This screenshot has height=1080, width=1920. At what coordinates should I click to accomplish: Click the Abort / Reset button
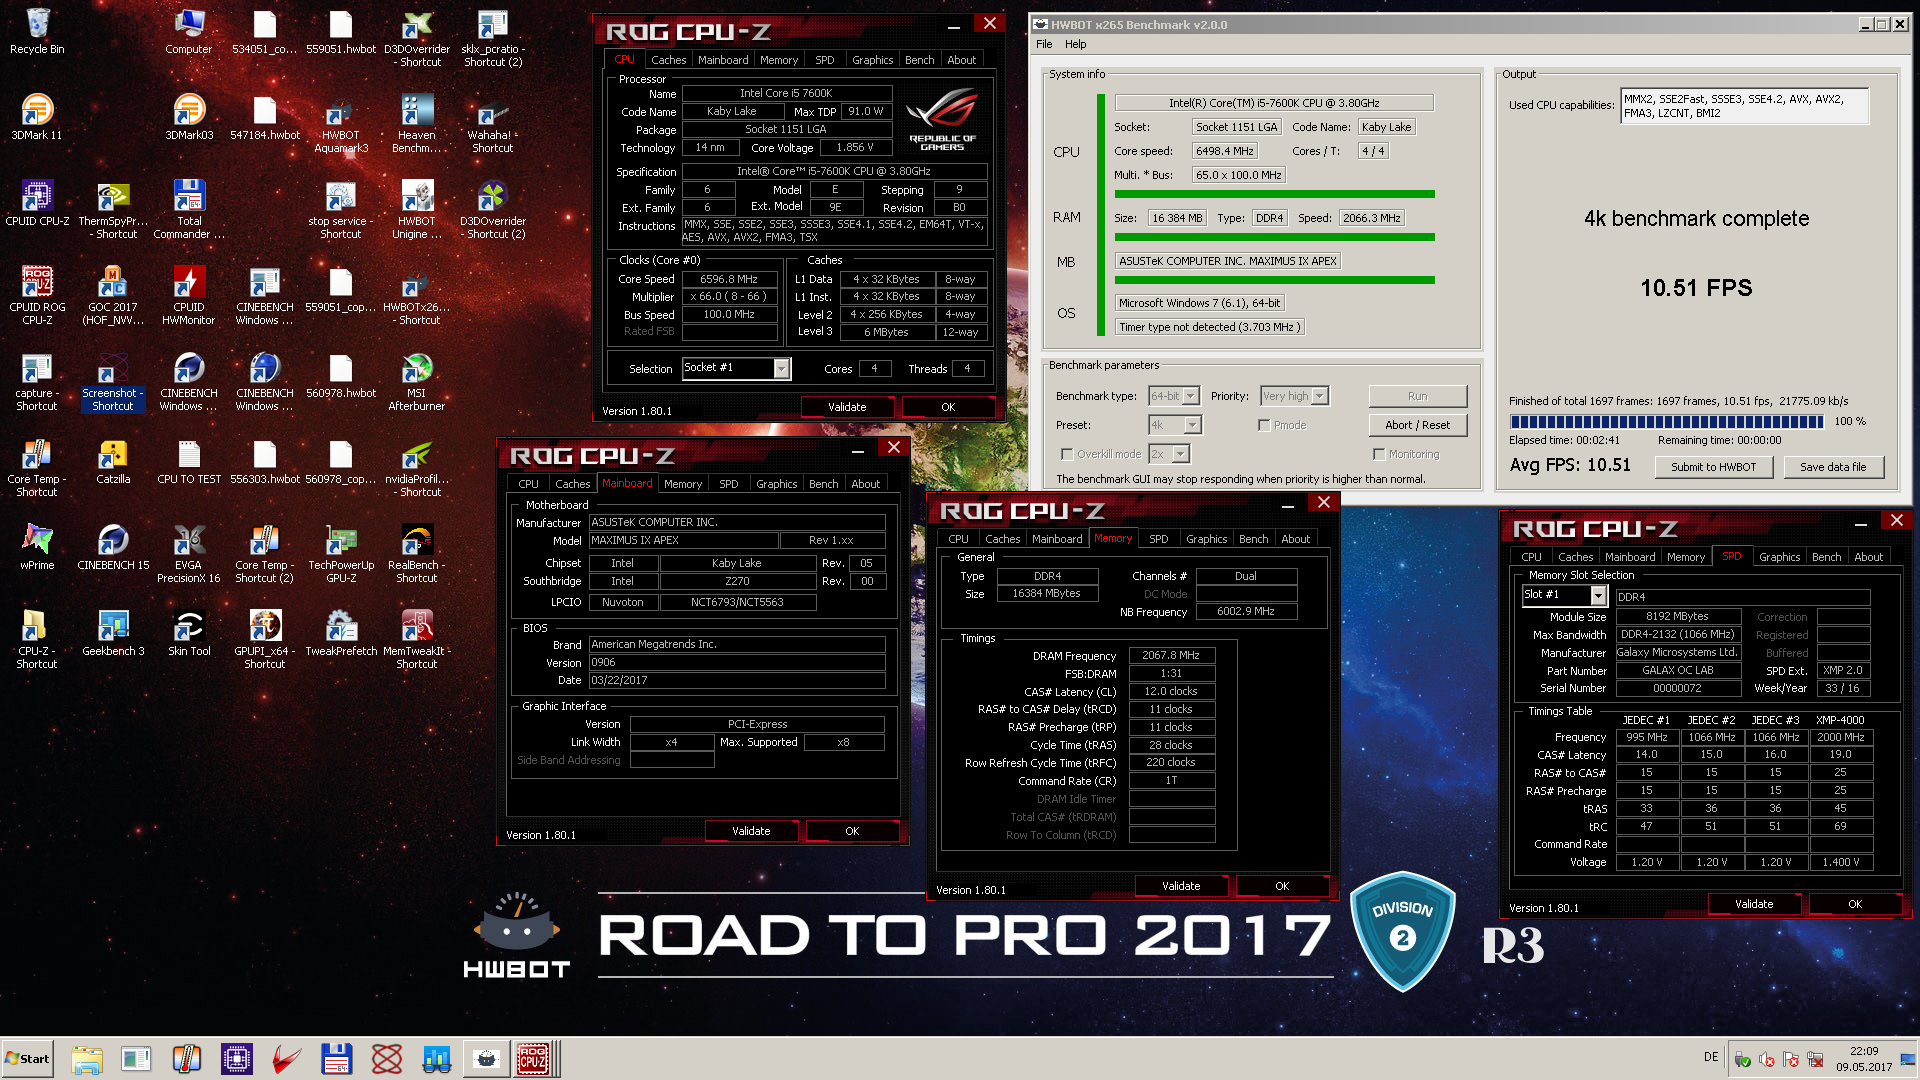(x=1417, y=425)
